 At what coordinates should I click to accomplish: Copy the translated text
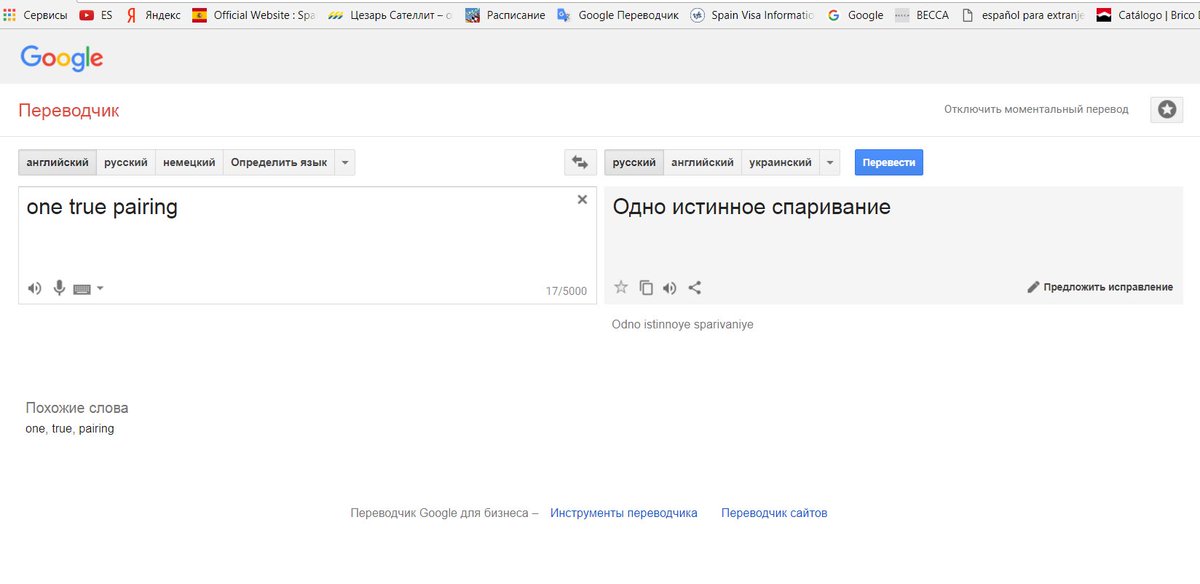[646, 287]
